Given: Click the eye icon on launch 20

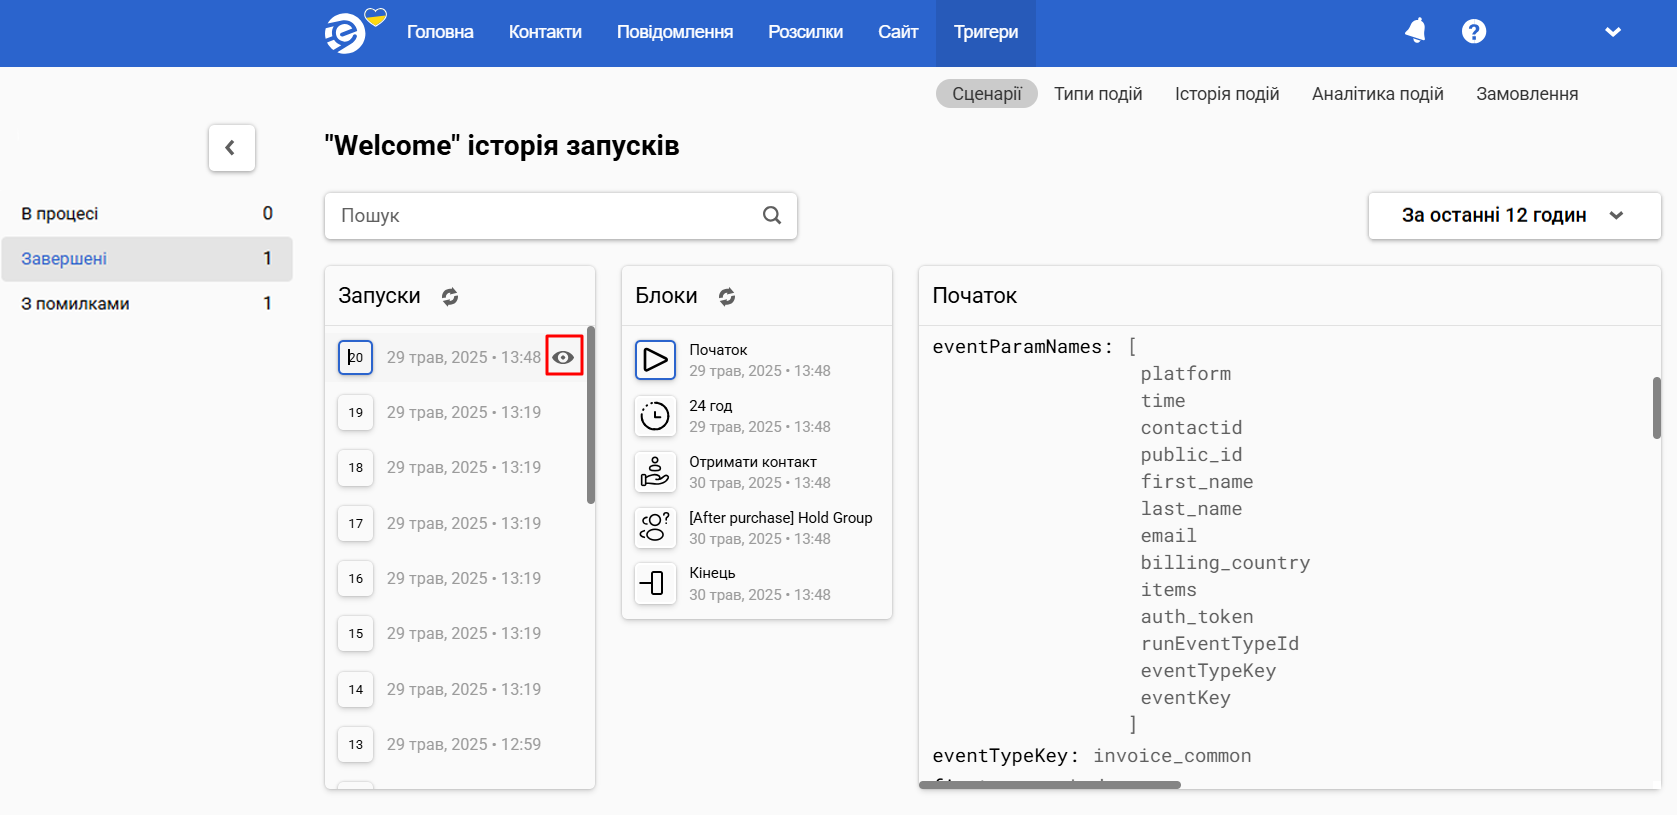Looking at the screenshot, I should click(564, 357).
